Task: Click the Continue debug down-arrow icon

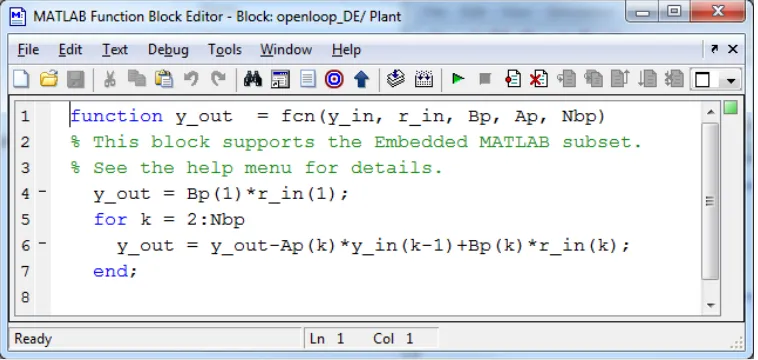Action: tap(648, 79)
